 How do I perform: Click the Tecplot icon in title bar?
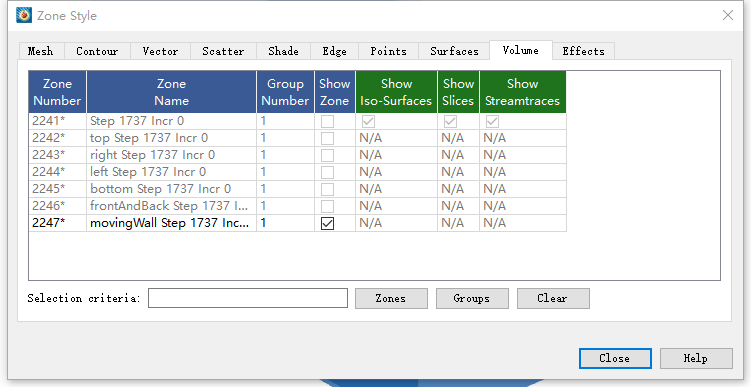[x=24, y=15]
